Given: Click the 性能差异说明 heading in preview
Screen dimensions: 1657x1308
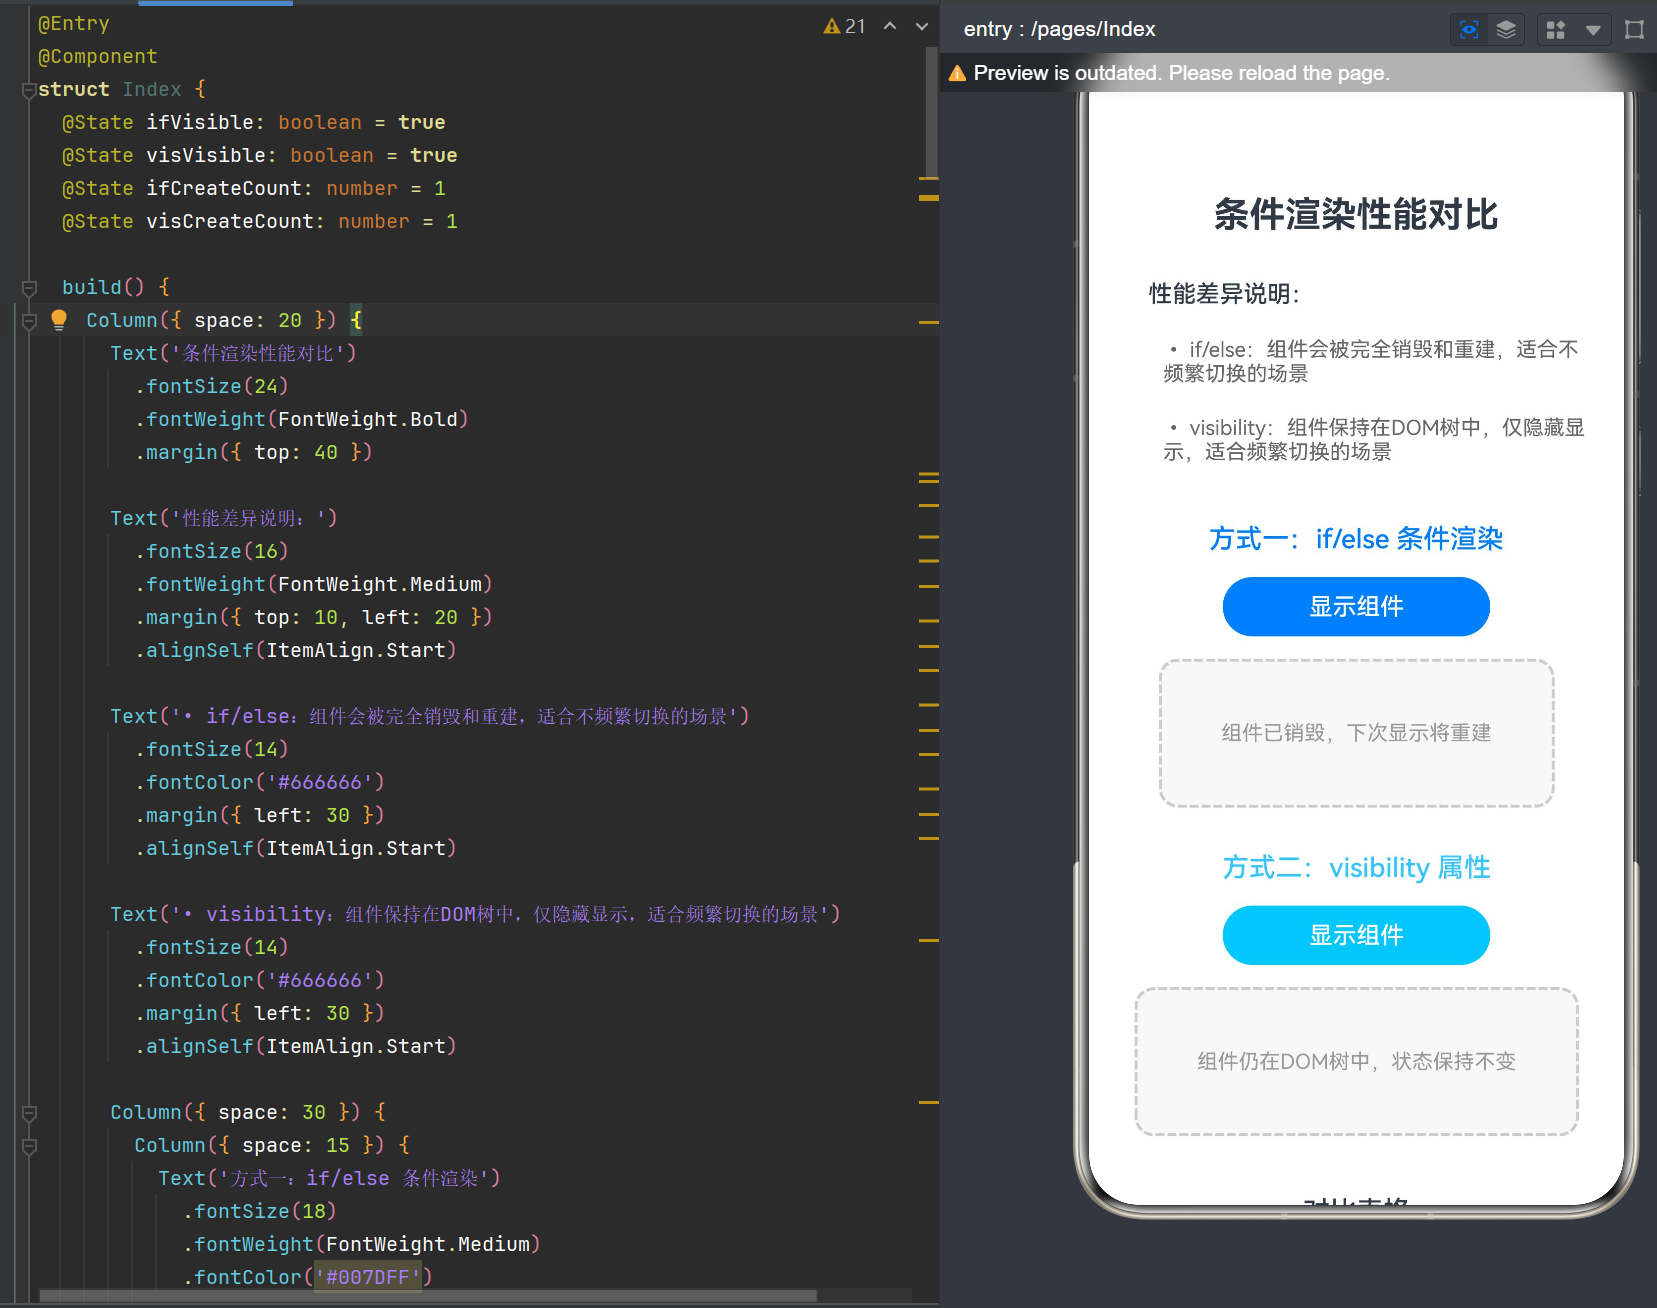Looking at the screenshot, I should [x=1224, y=294].
